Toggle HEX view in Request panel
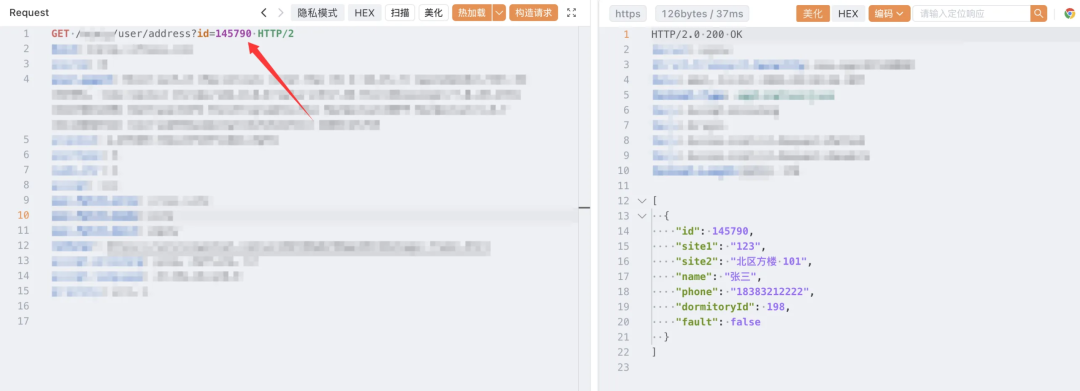Viewport: 1080px width, 391px height. click(364, 13)
